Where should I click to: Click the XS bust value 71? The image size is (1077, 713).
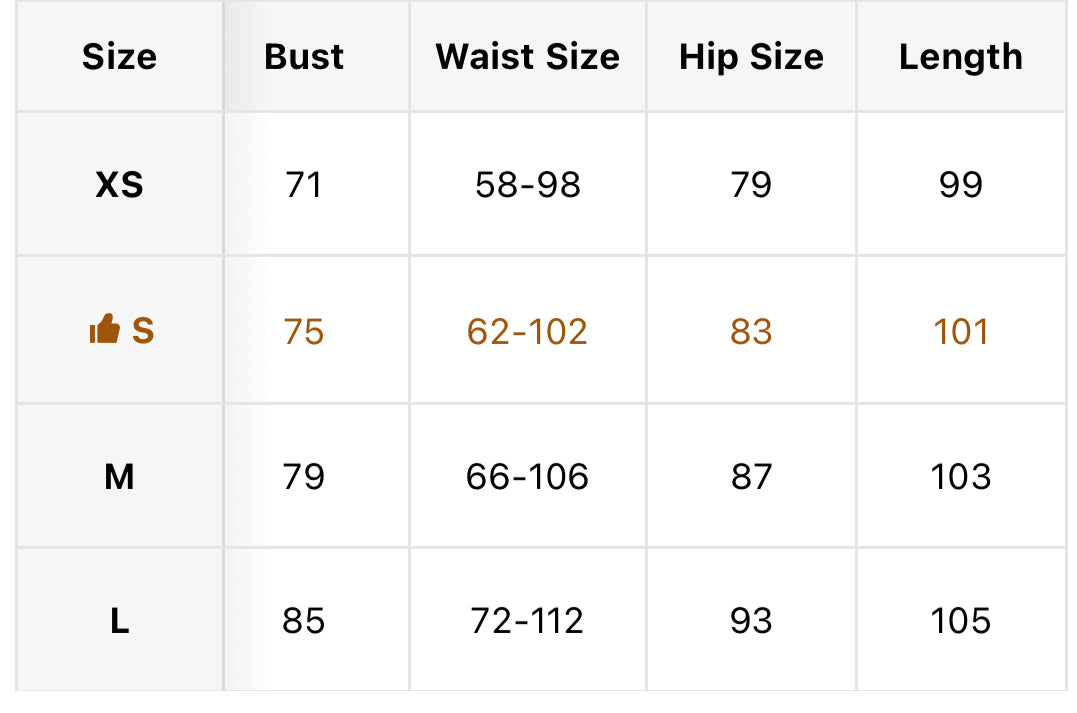point(304,185)
